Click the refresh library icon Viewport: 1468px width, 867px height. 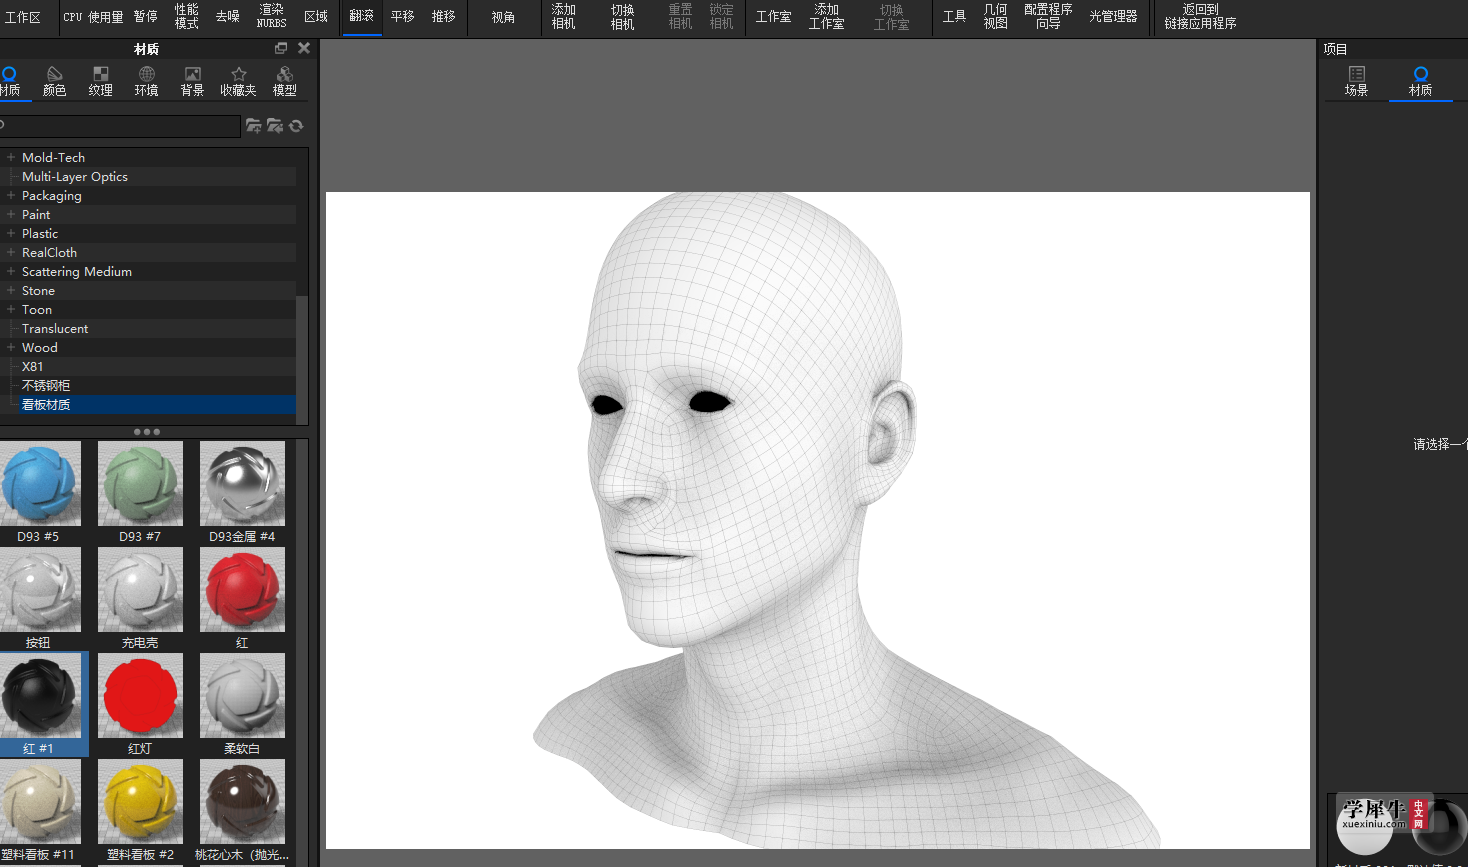click(296, 126)
